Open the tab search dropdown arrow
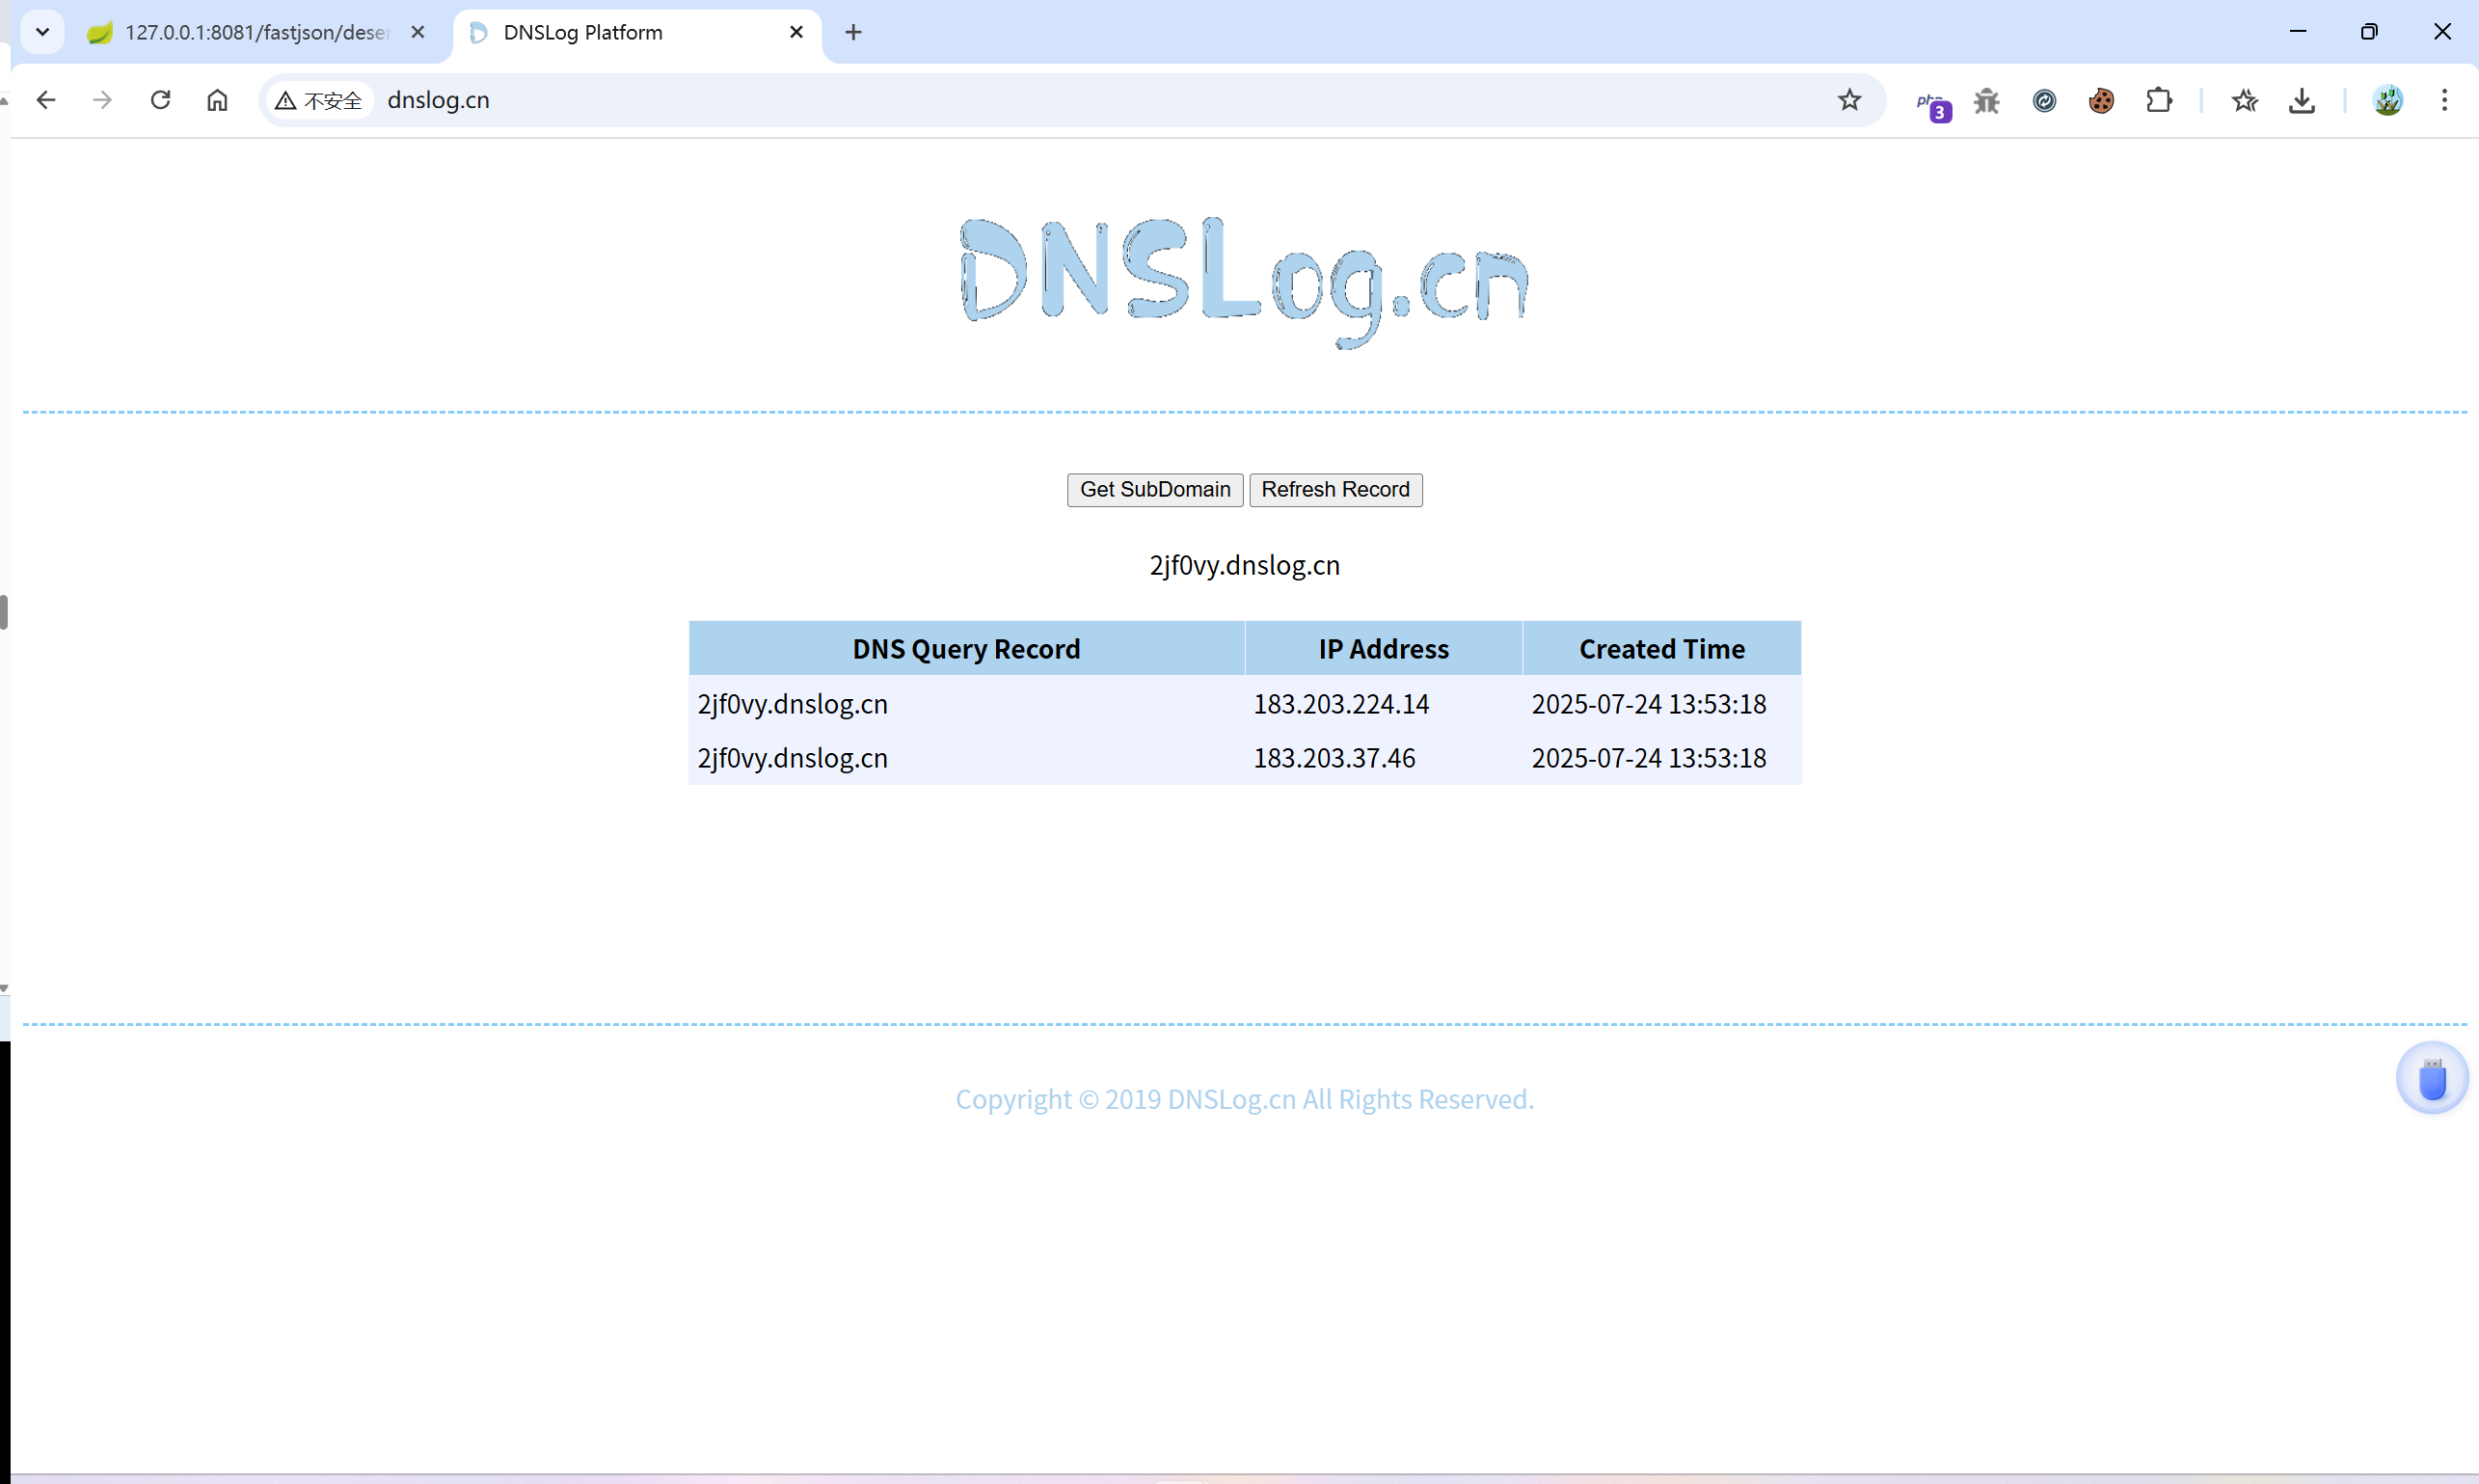The image size is (2479, 1484). point(42,32)
